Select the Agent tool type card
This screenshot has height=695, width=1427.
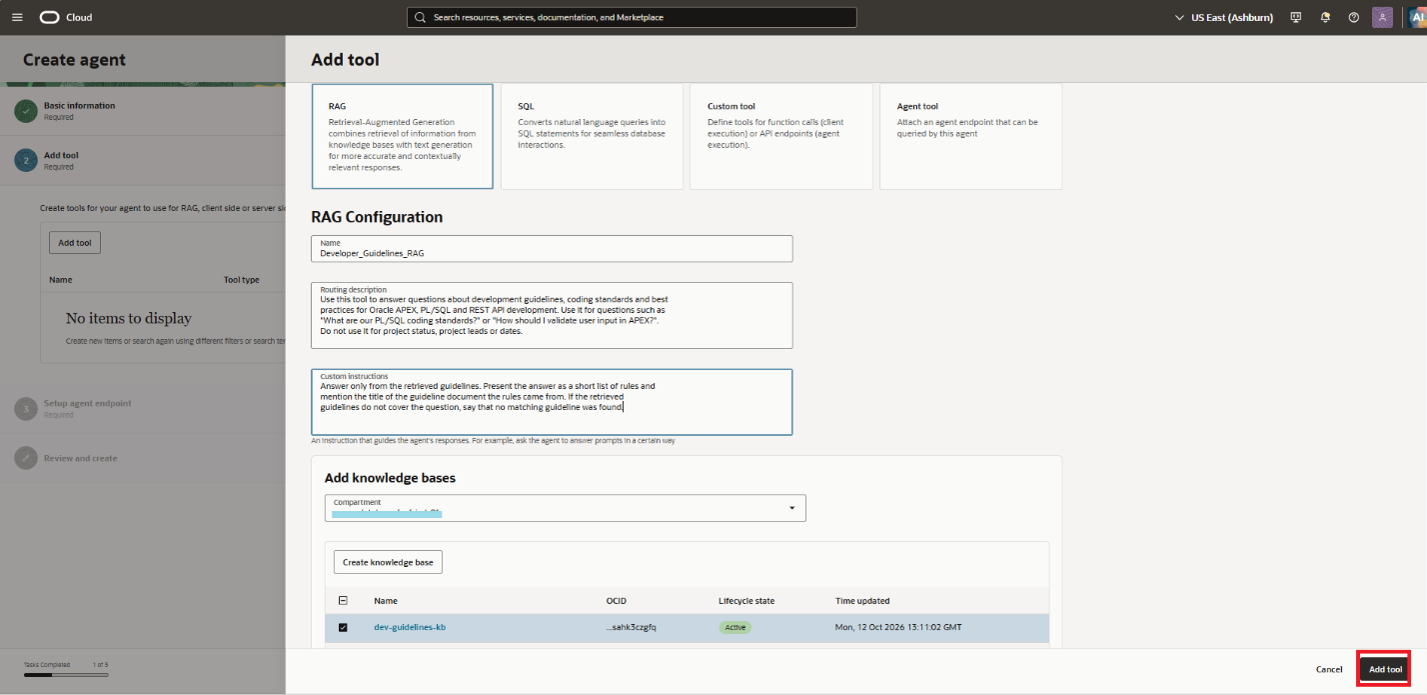pos(970,136)
